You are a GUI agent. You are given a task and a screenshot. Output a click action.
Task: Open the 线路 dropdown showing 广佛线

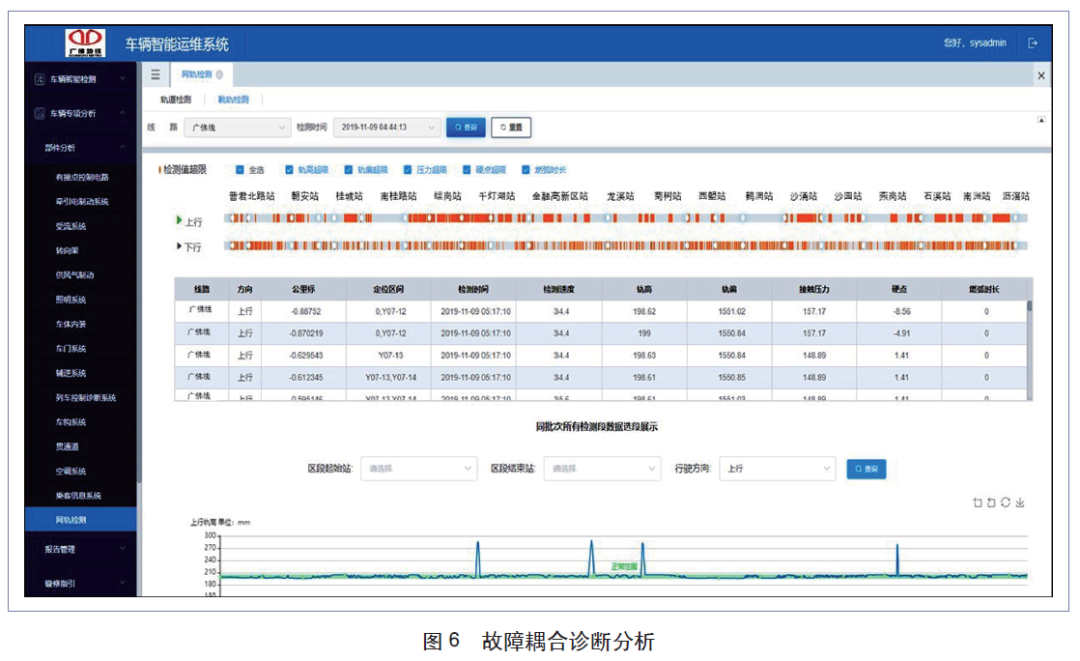238,128
